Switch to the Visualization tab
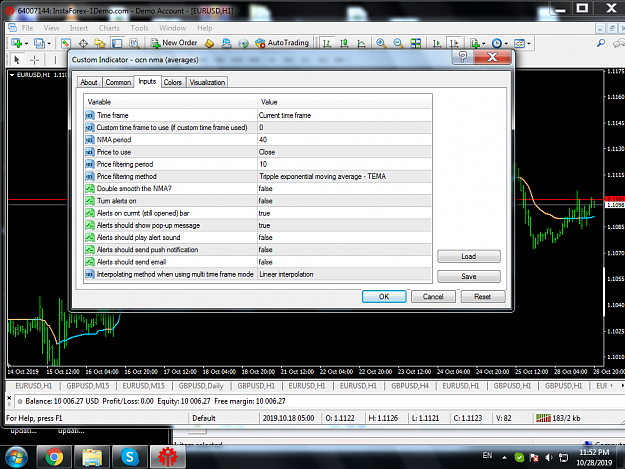This screenshot has height=469, width=625. tap(207, 82)
